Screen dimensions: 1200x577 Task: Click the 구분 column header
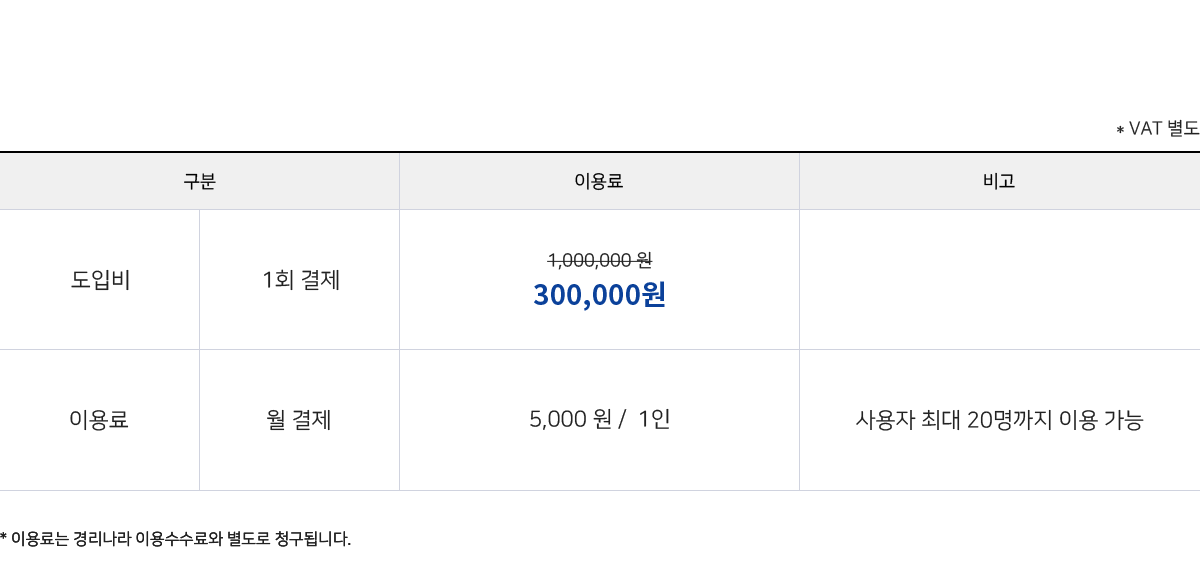(x=199, y=181)
